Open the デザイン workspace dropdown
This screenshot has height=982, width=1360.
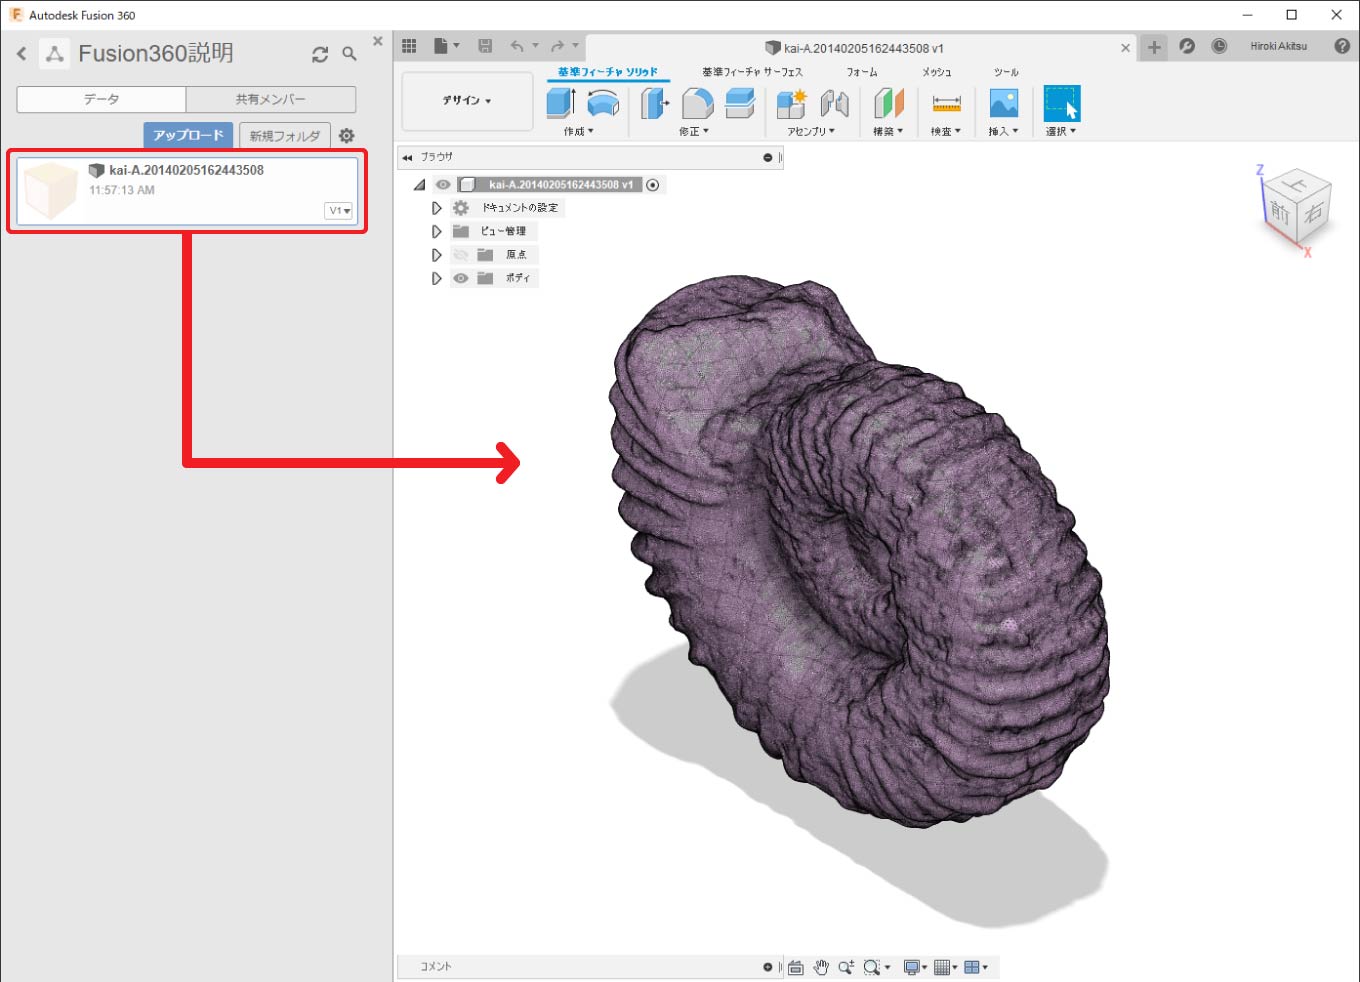[467, 101]
